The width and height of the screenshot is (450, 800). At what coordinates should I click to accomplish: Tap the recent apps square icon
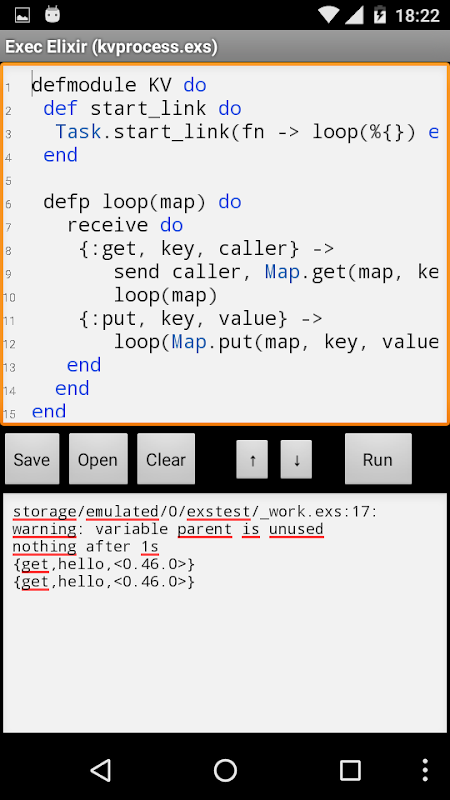[x=350, y=769]
